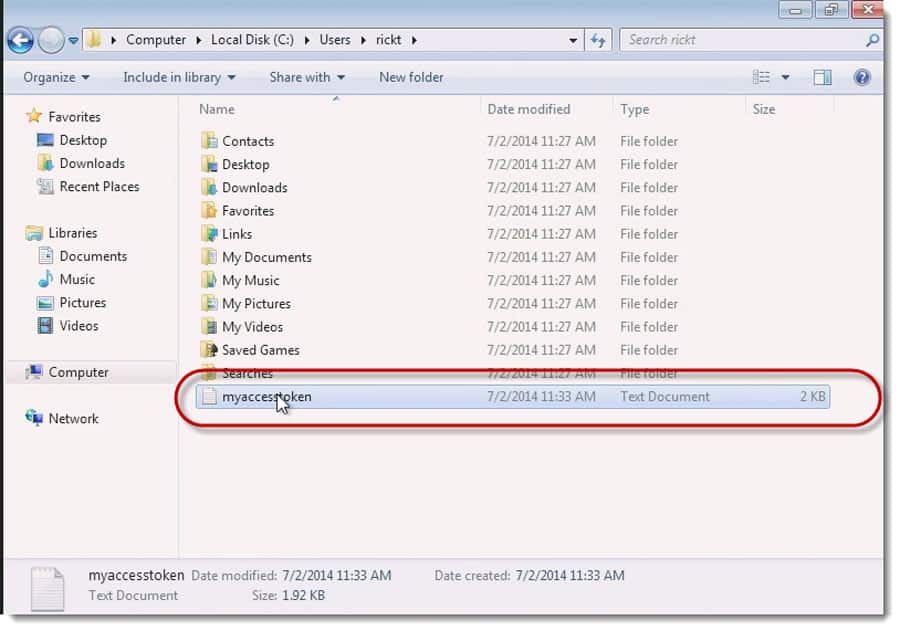The image size is (900, 631).
Task: Select the Downloads folder in file list
Action: click(255, 188)
